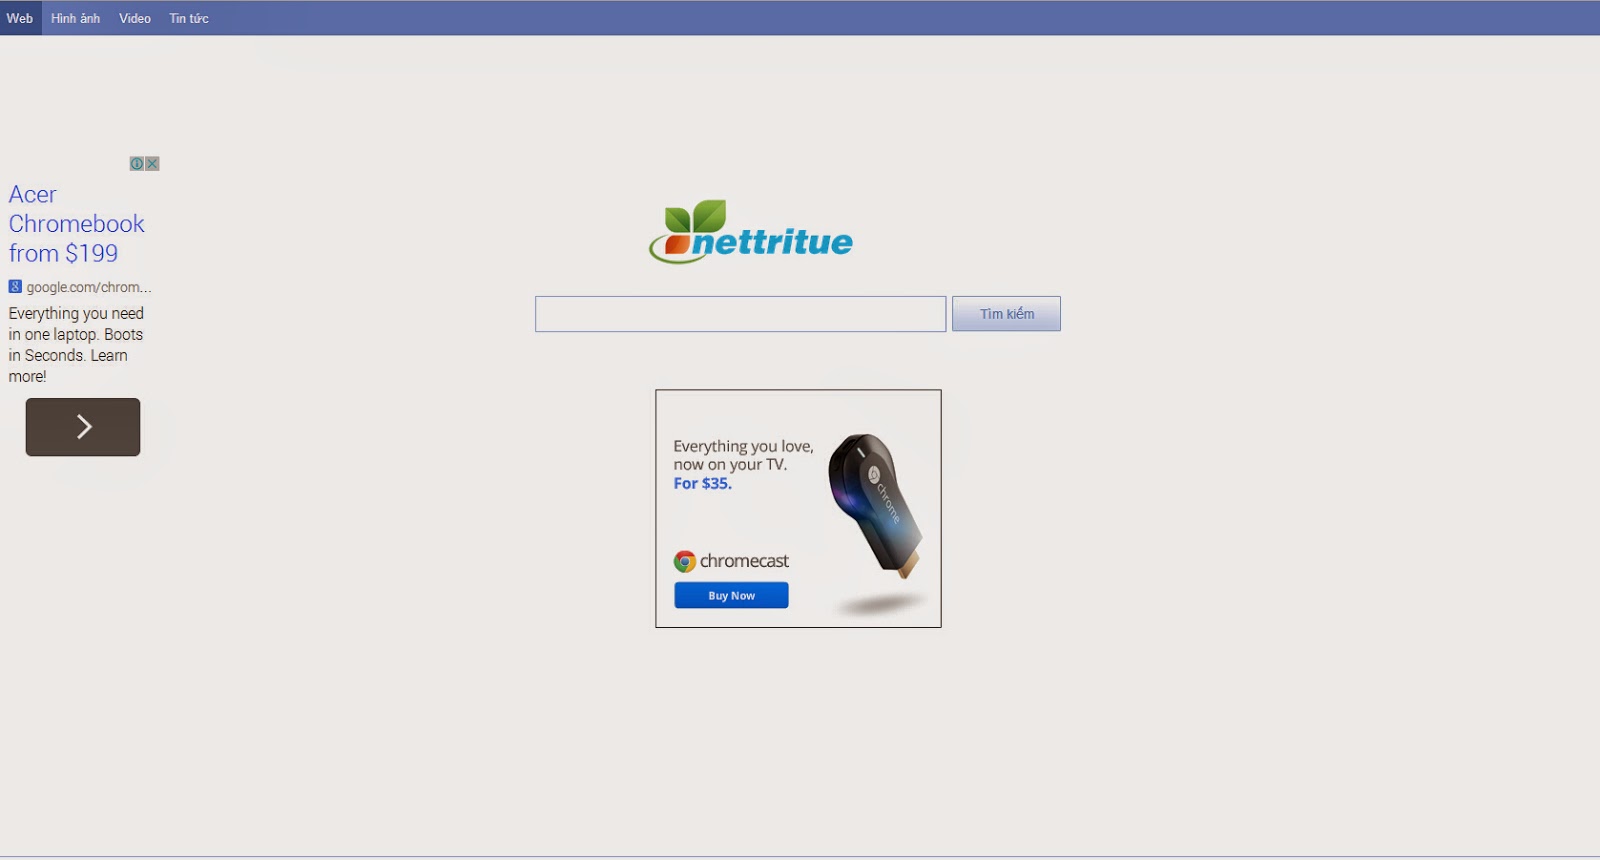Switch to the Video tab

tap(135, 18)
